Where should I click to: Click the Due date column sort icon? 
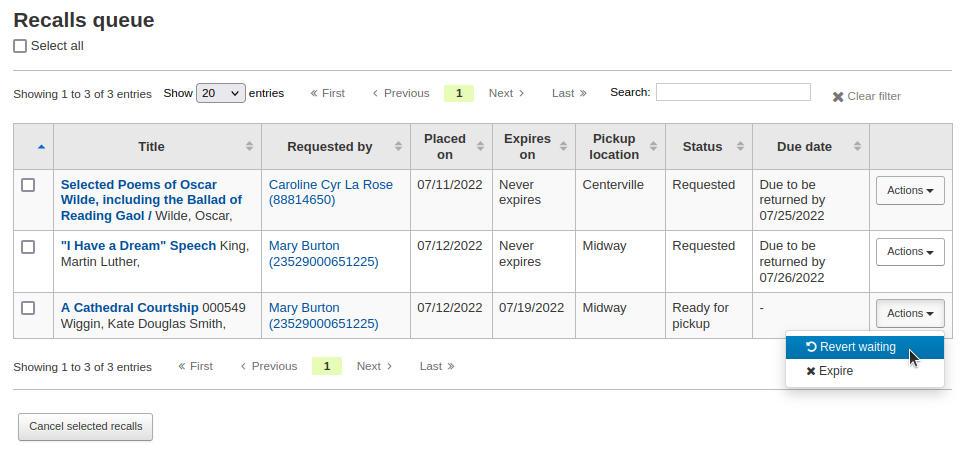pyautogui.click(x=857, y=147)
